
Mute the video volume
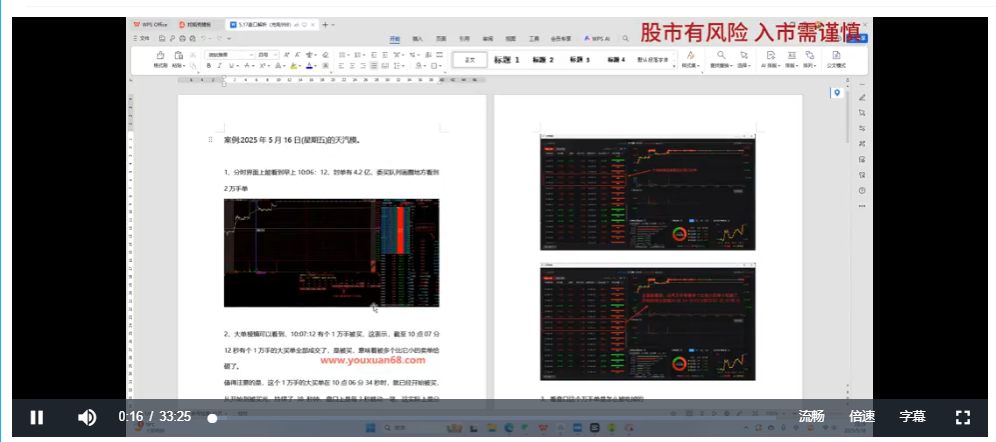[x=88, y=417]
